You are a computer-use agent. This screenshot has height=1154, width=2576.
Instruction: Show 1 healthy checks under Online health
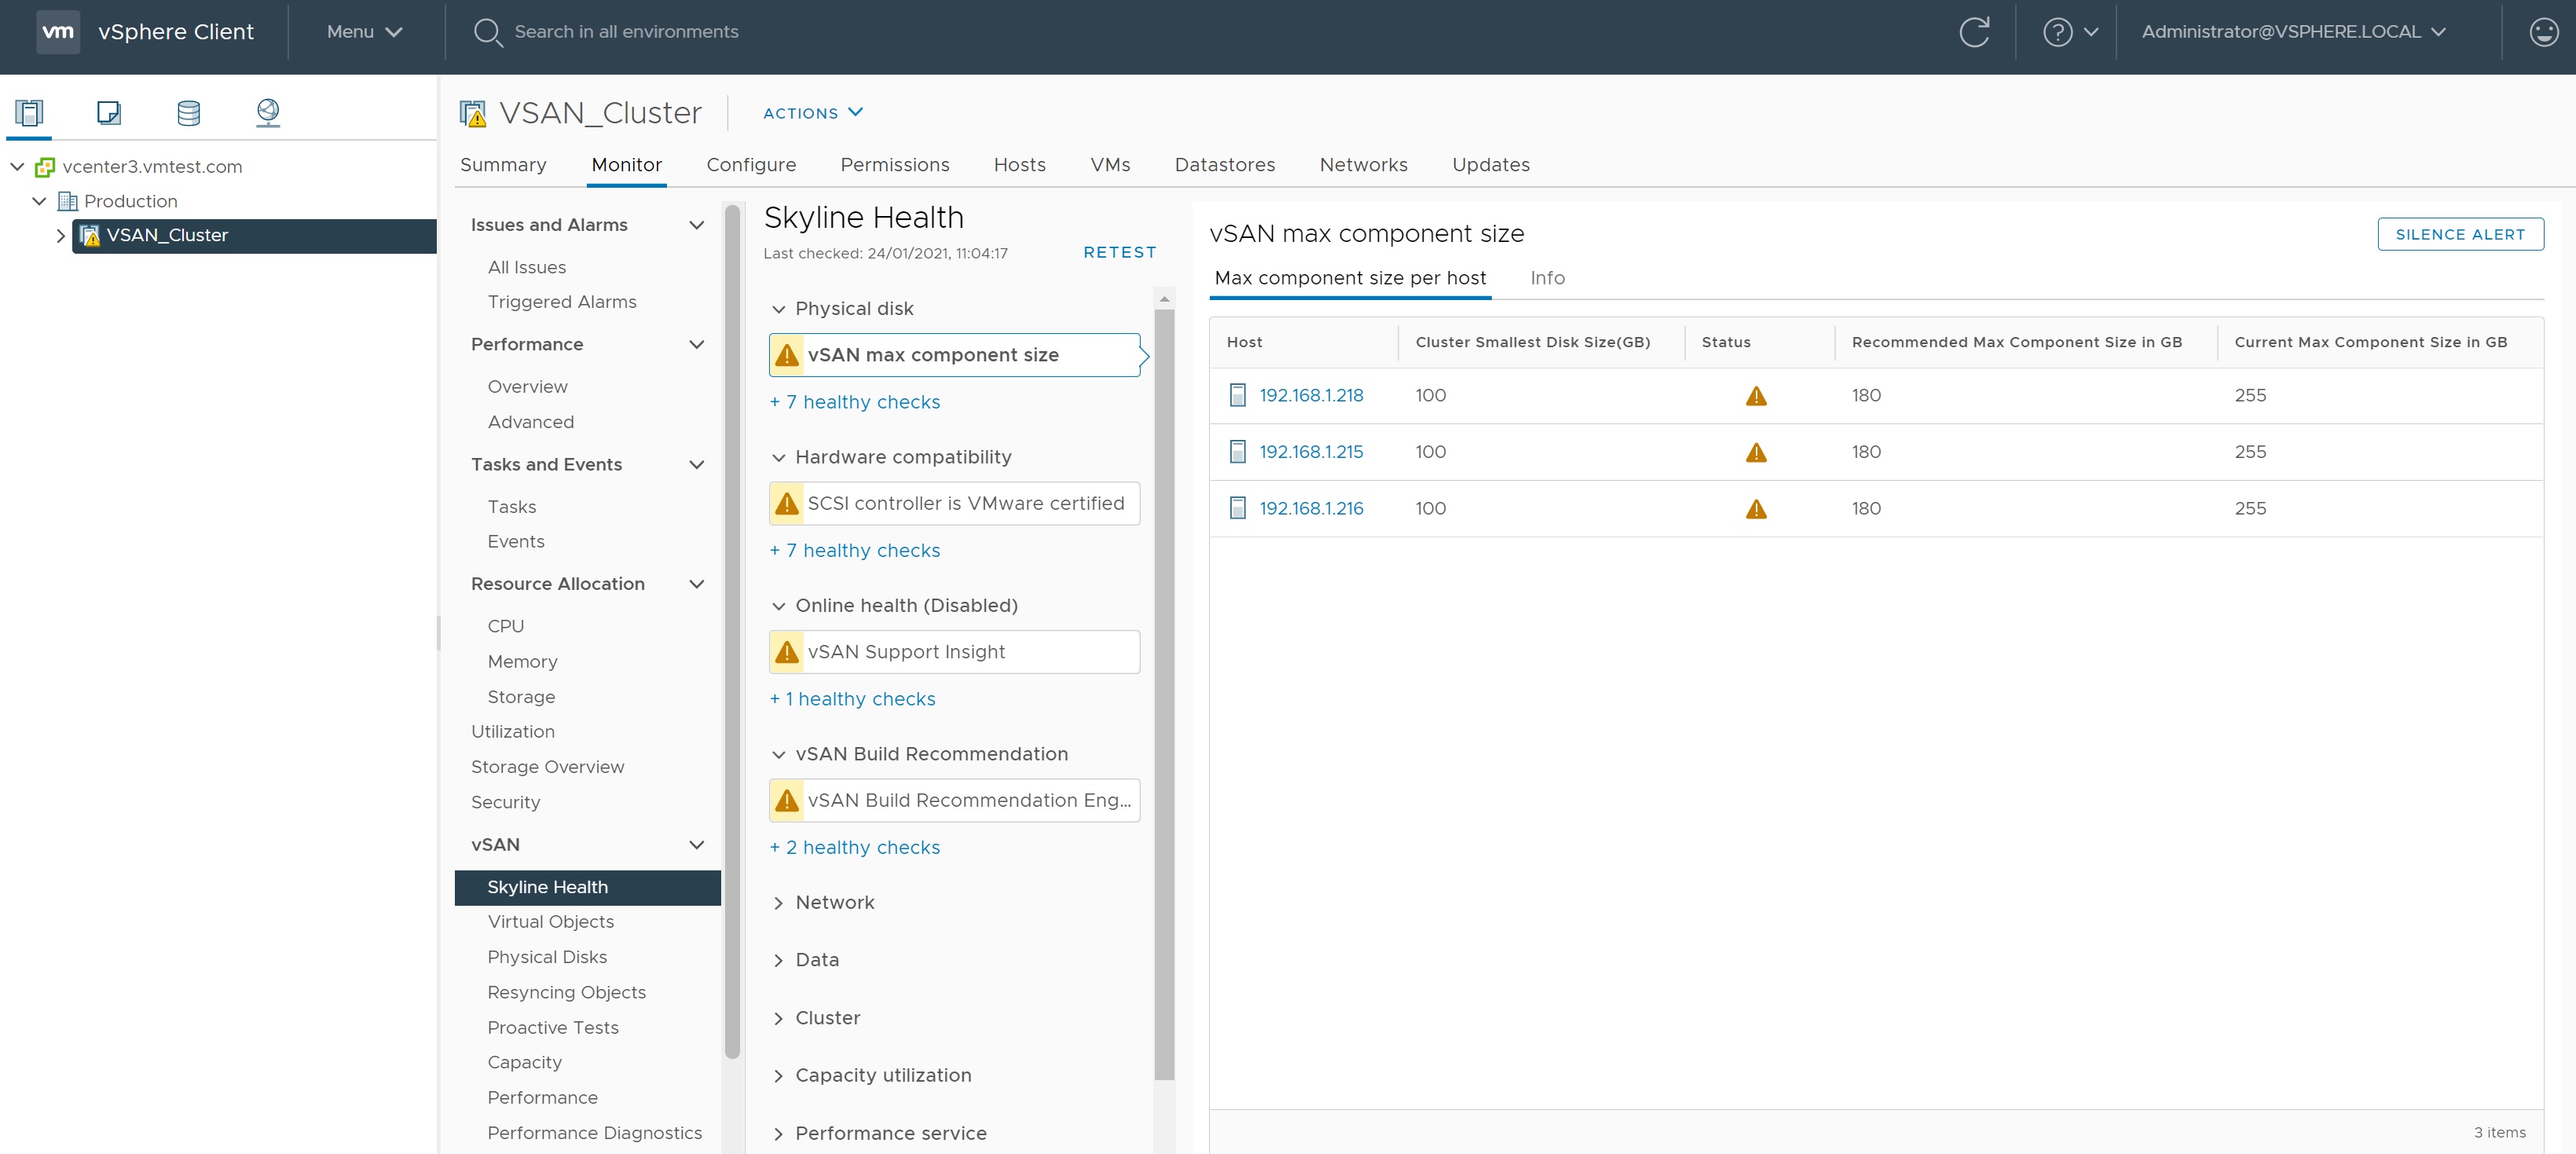click(852, 699)
